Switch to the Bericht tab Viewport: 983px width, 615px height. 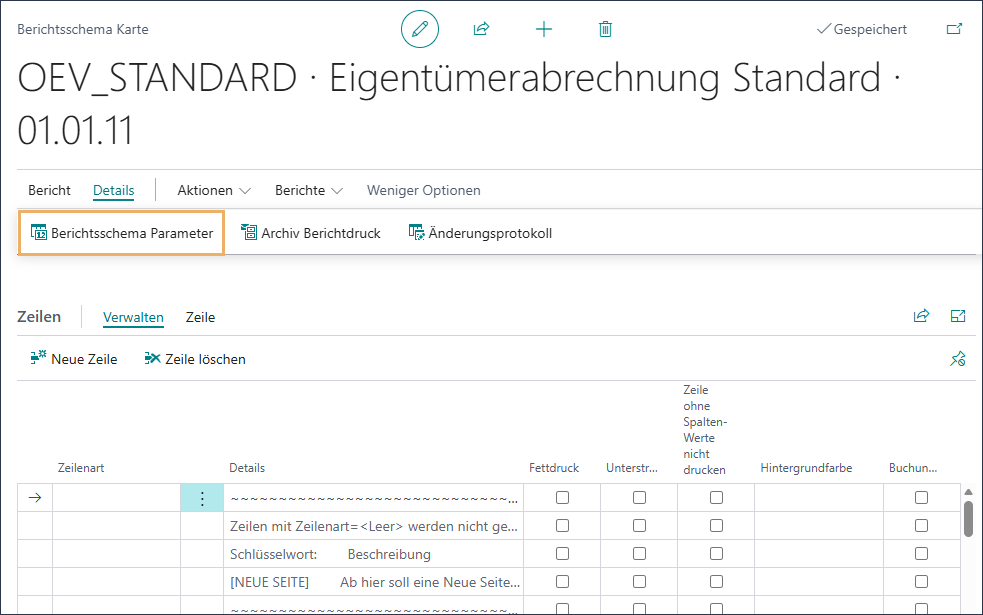49,190
